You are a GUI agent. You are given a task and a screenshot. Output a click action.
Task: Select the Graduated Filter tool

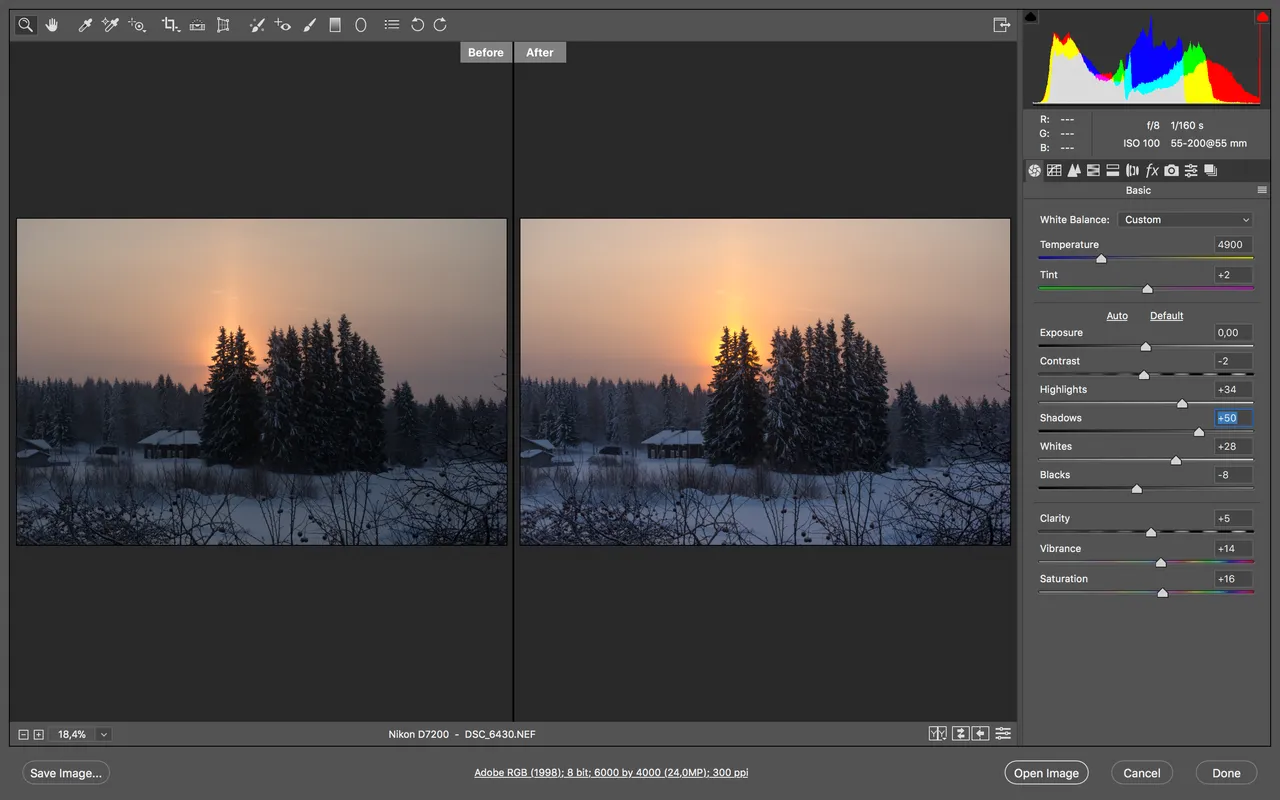pos(335,25)
